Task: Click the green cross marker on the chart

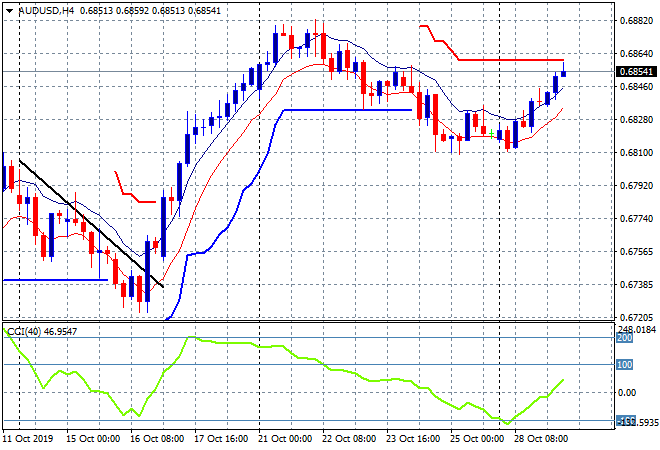Action: [x=491, y=134]
